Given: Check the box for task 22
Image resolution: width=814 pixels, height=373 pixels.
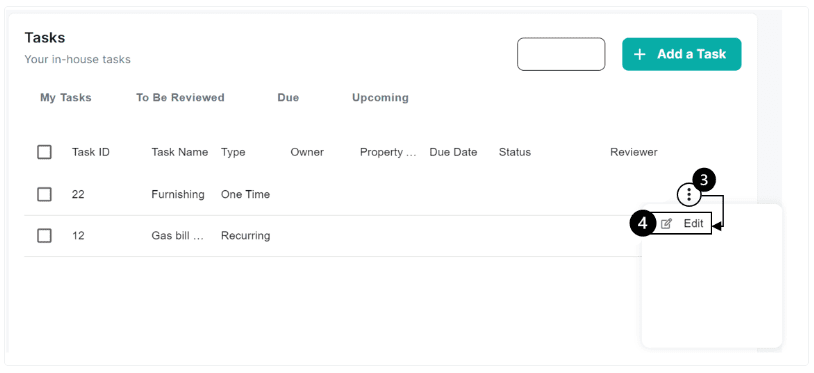Looking at the screenshot, I should coord(45,195).
